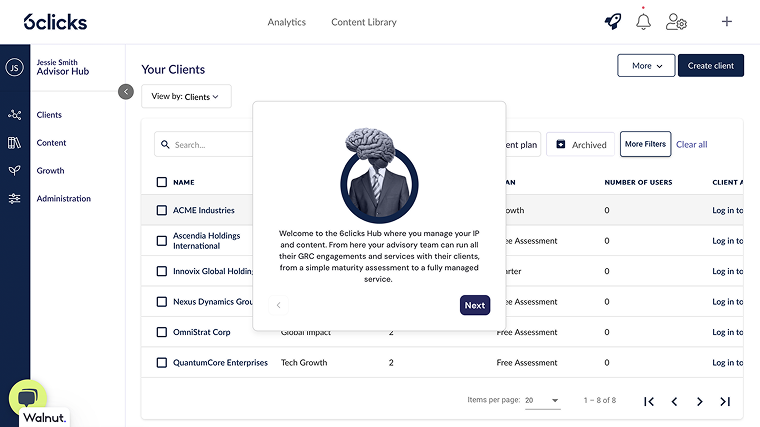Screen dimensions: 760x427
Task: Click into the Search input field
Action: (204, 144)
